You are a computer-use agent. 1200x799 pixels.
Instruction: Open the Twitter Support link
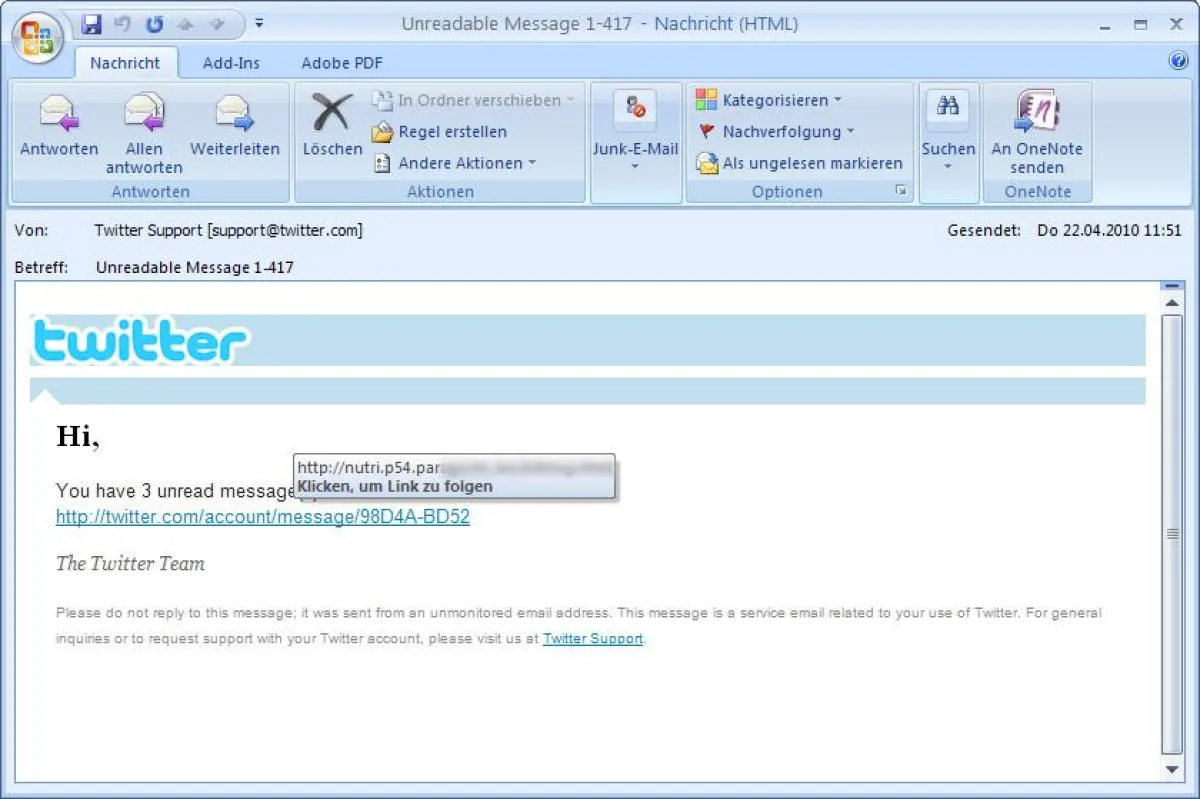coord(592,638)
